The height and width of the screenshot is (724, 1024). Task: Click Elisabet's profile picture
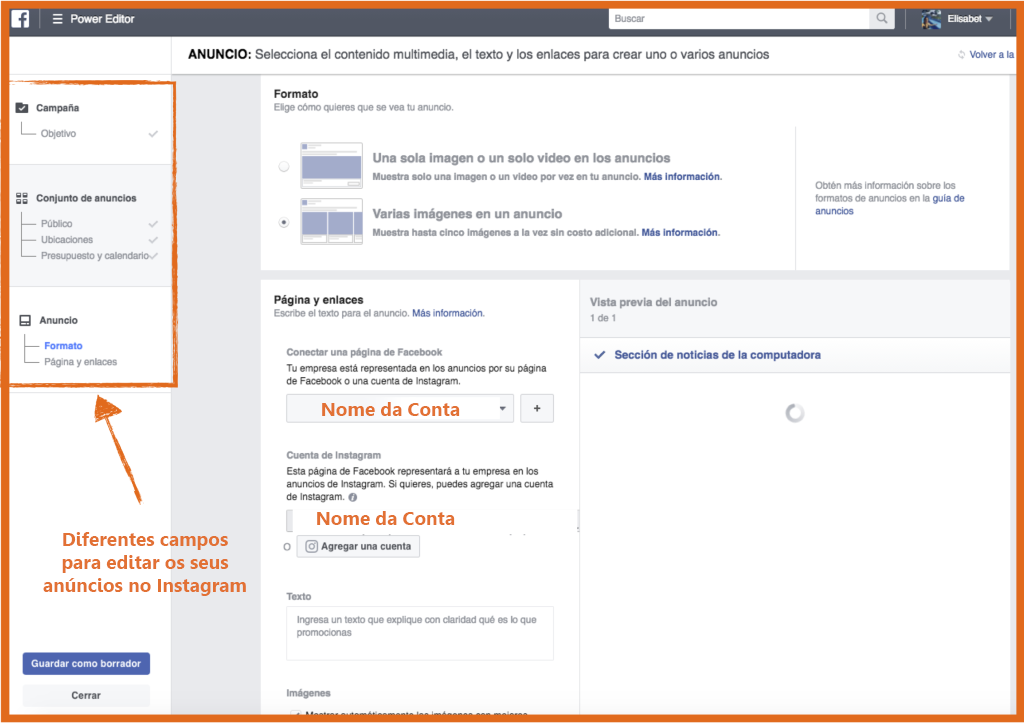point(931,19)
